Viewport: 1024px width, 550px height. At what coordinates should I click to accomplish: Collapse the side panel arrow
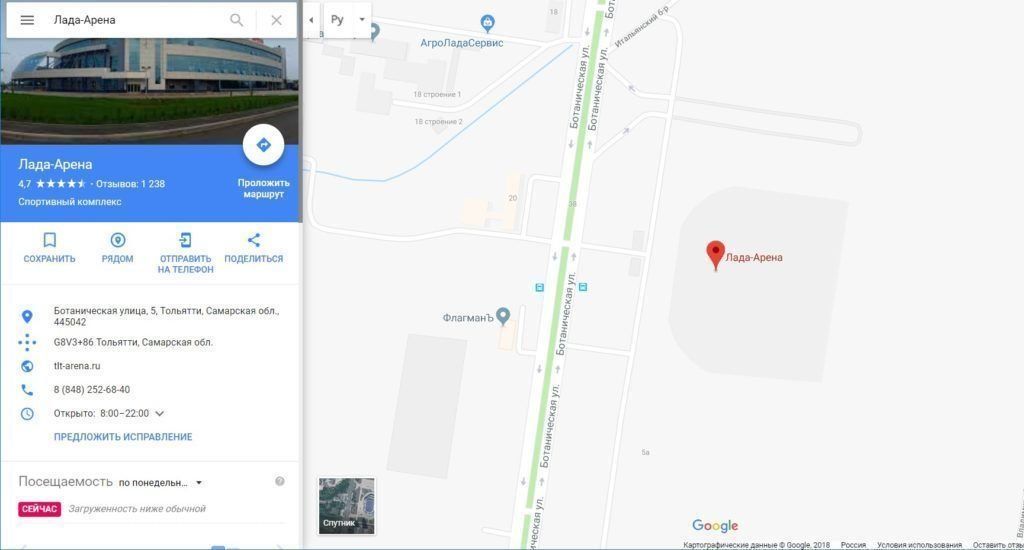coord(311,20)
